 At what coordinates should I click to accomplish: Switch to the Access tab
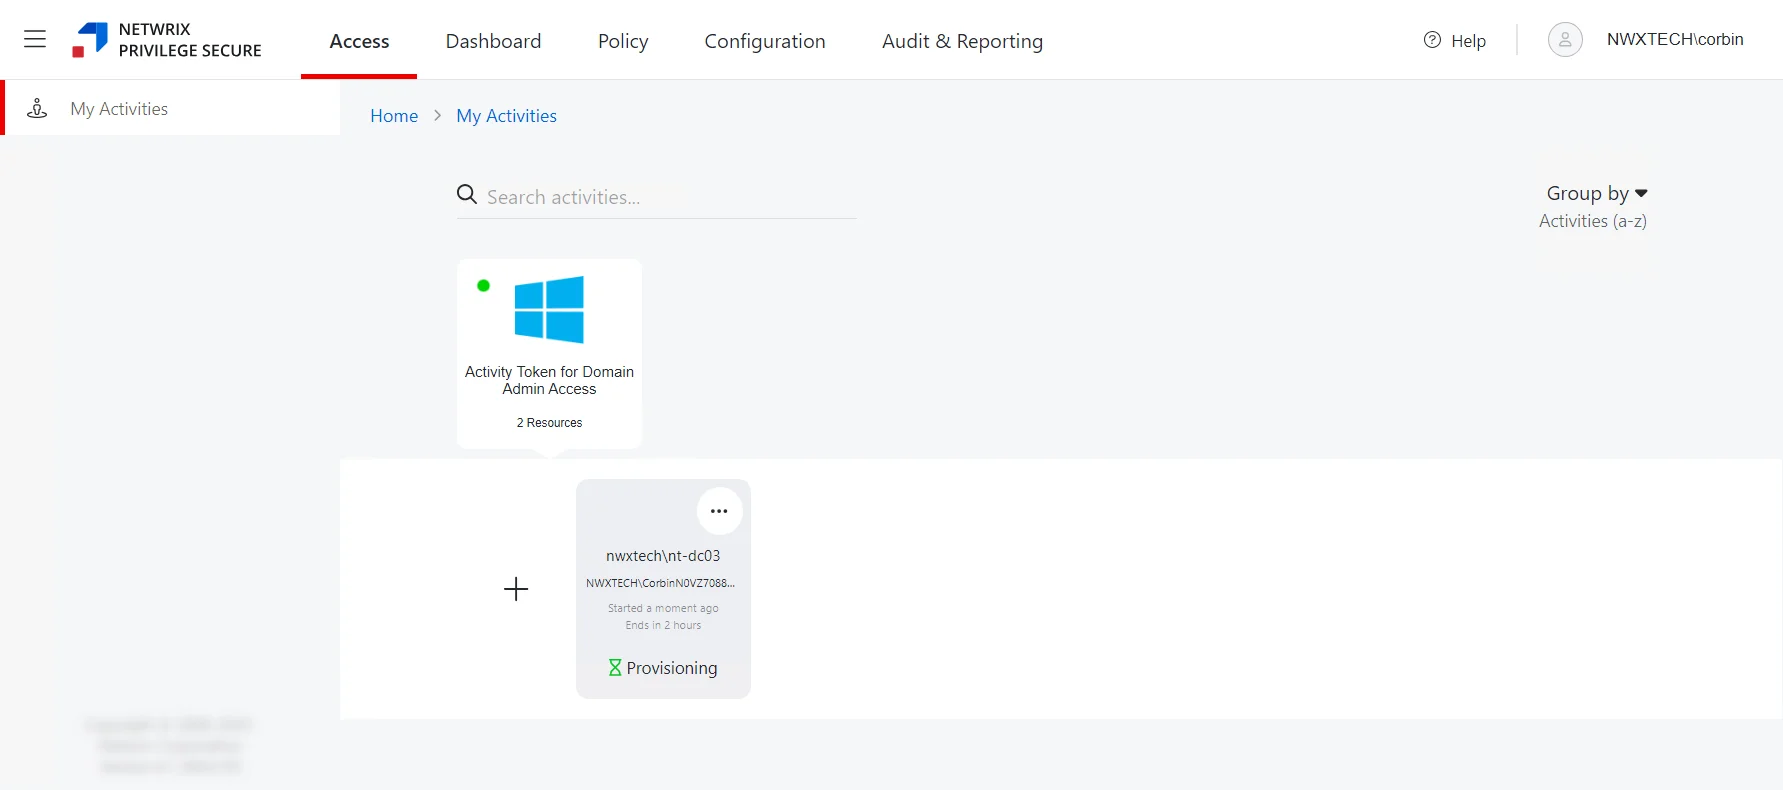pos(359,41)
